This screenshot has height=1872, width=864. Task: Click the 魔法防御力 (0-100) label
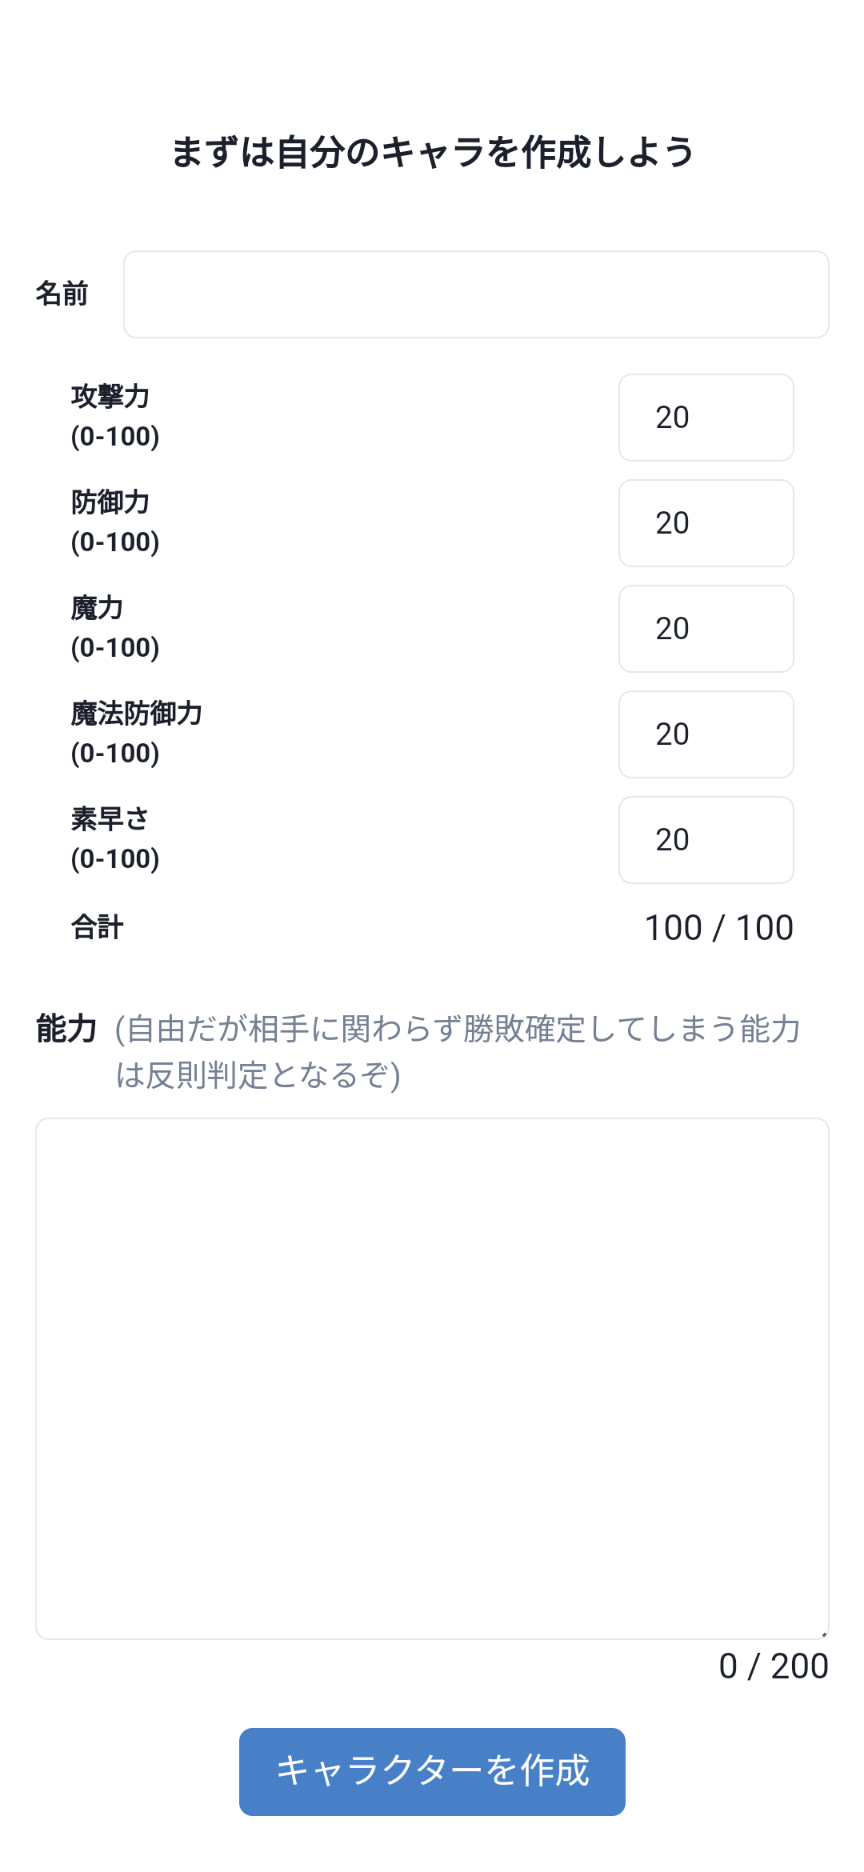[x=136, y=733]
